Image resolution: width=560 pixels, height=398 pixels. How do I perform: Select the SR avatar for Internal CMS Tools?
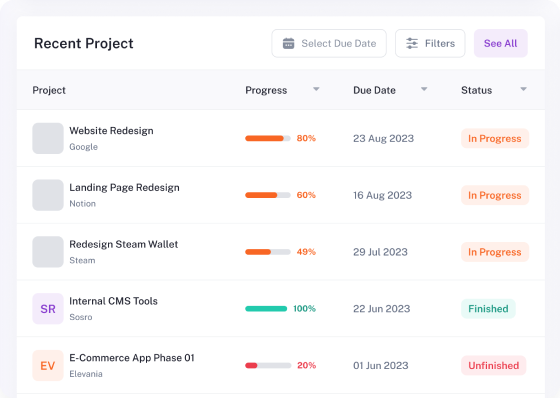[48, 309]
